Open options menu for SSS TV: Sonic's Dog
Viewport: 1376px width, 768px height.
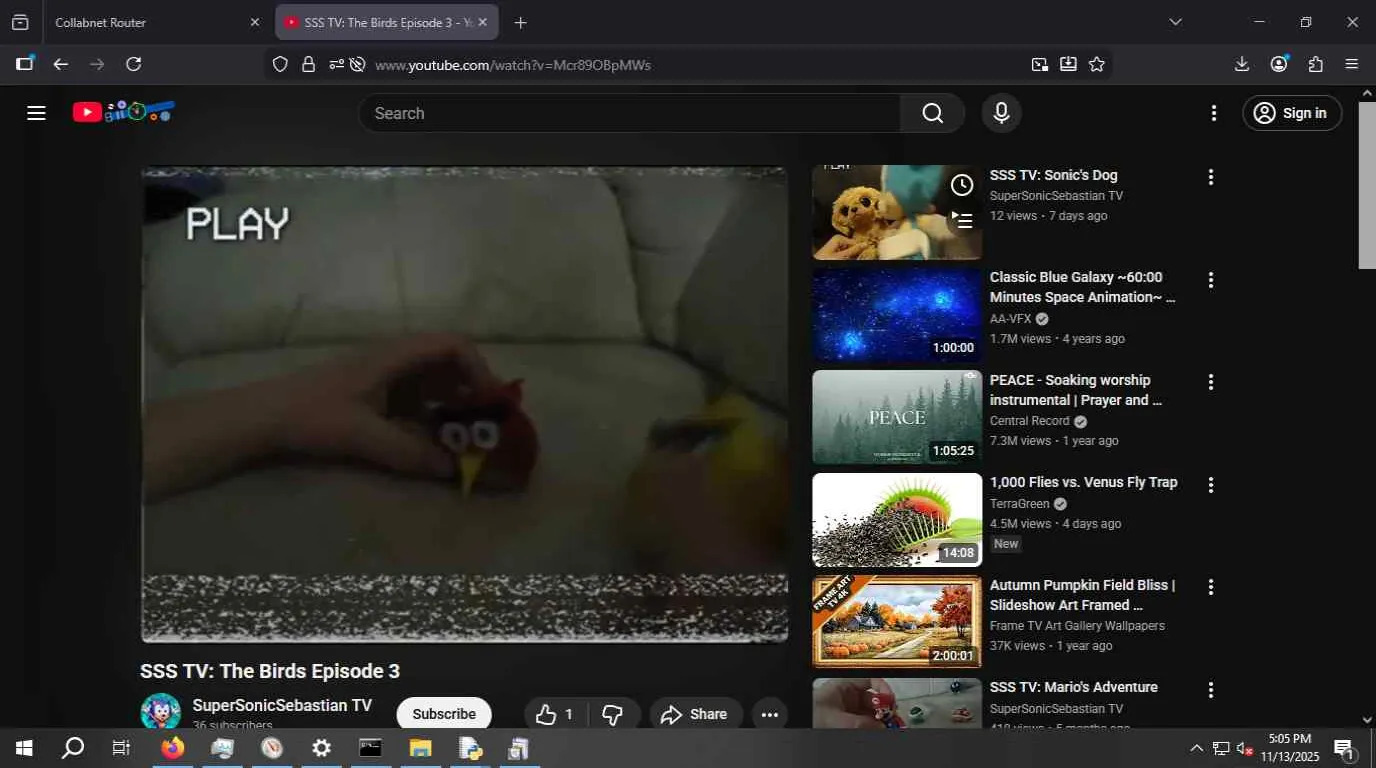coord(1210,177)
